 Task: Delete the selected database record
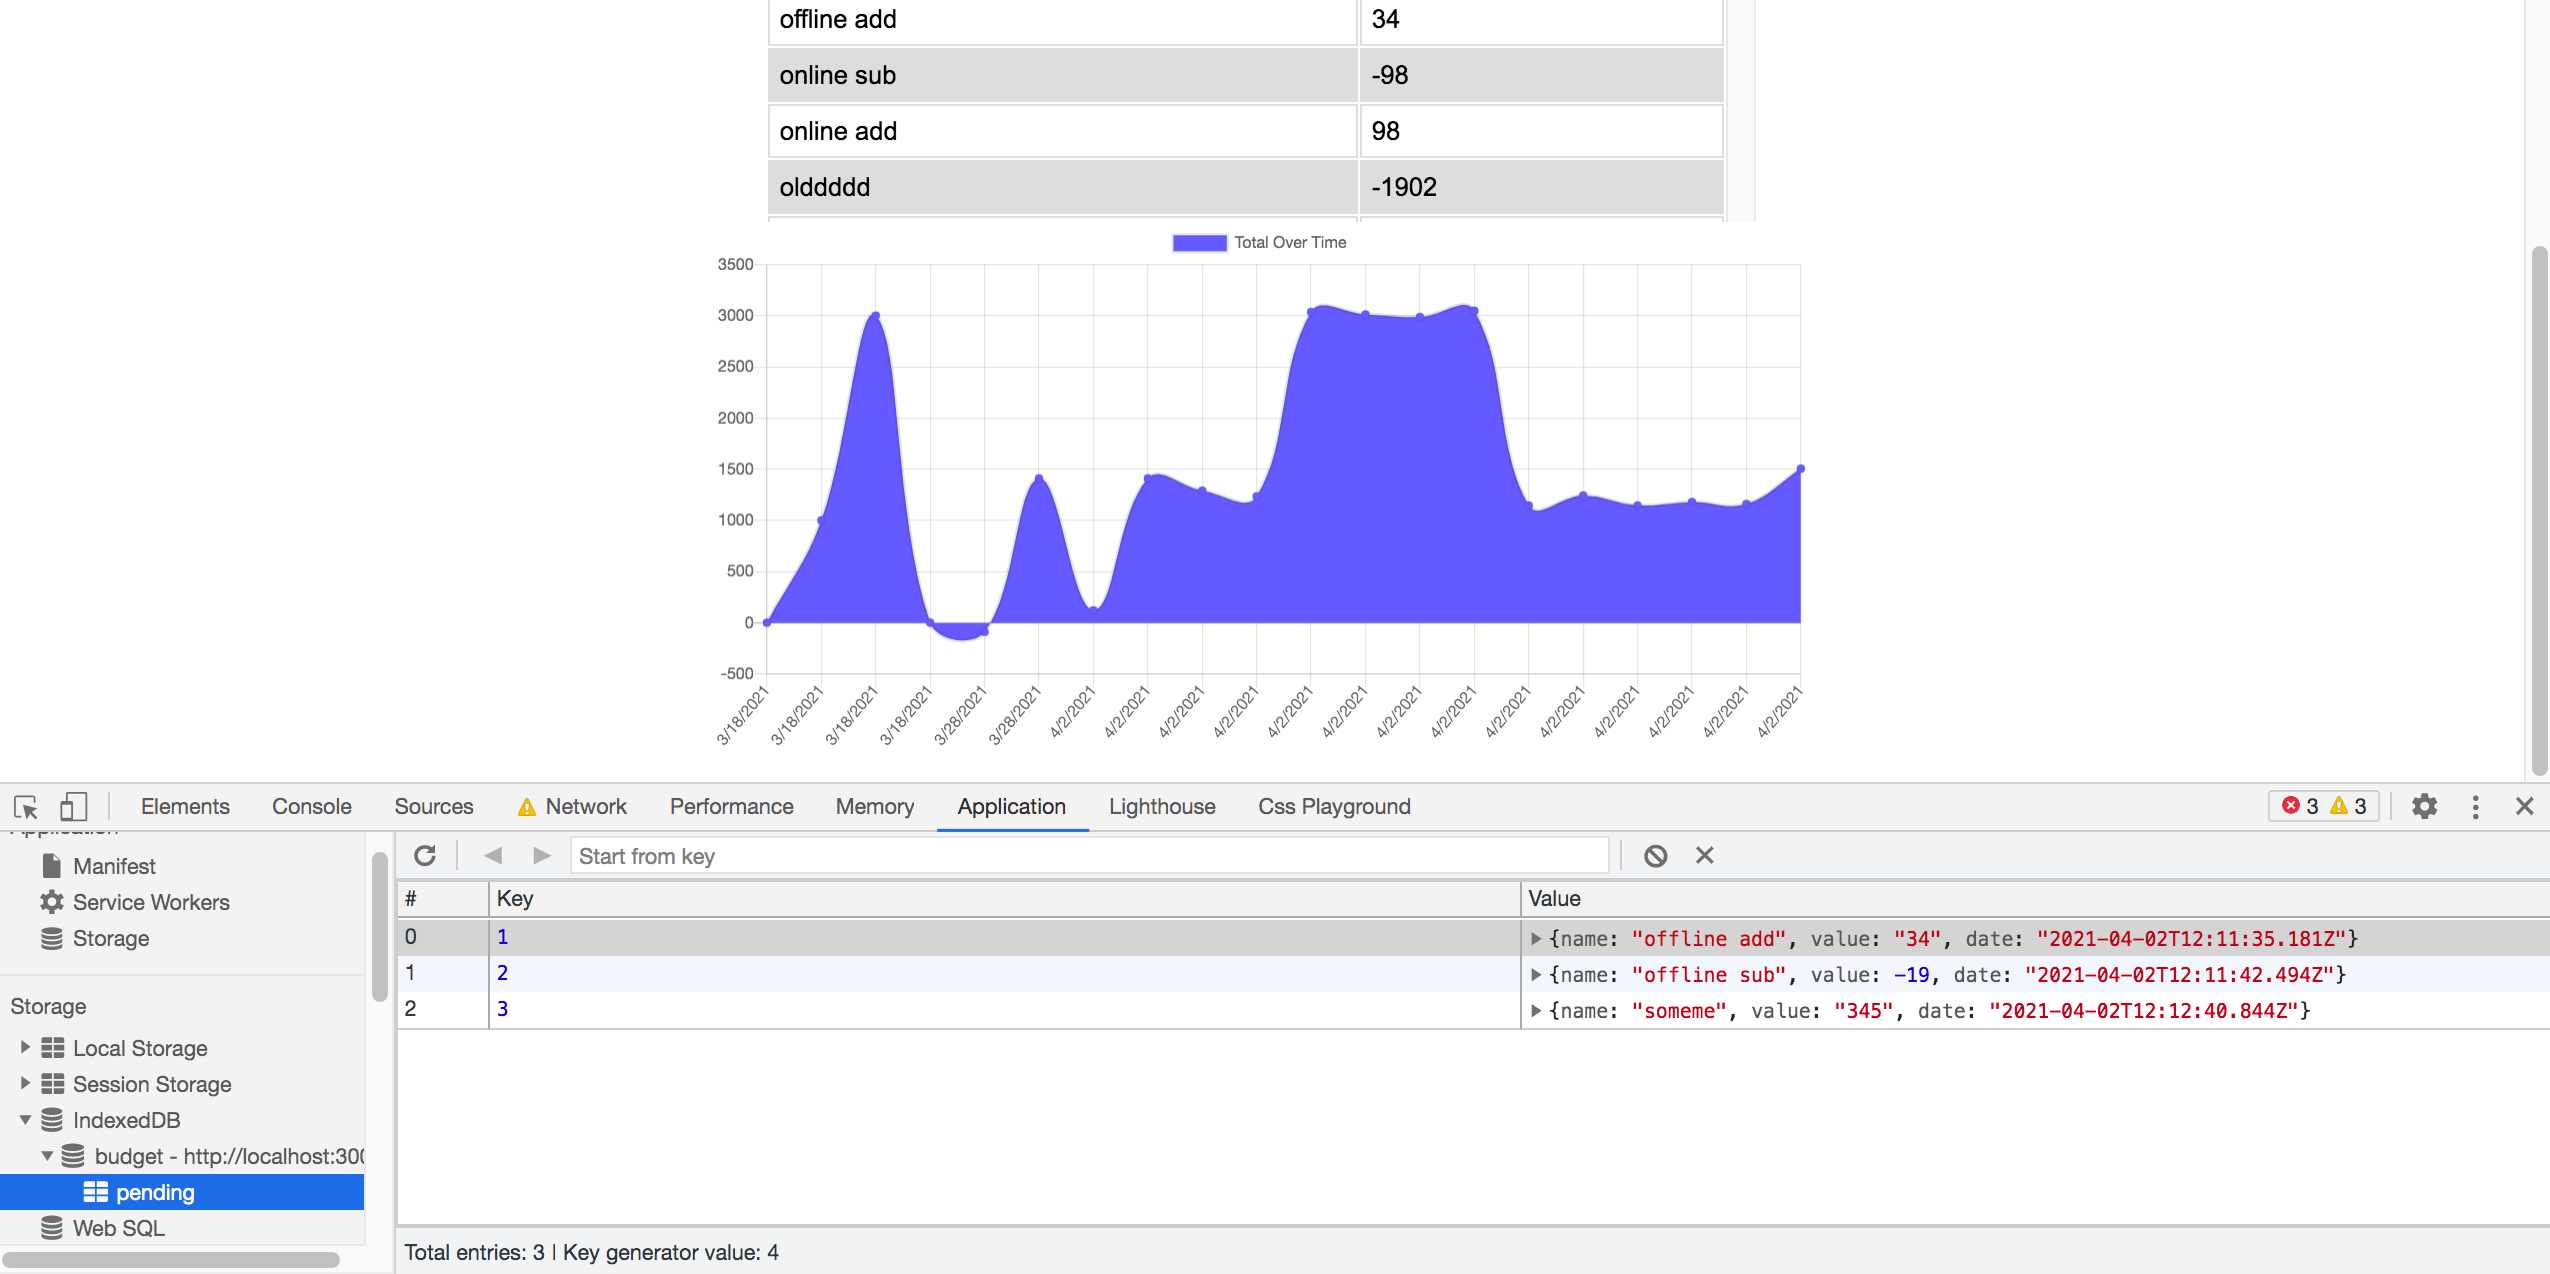[1704, 855]
